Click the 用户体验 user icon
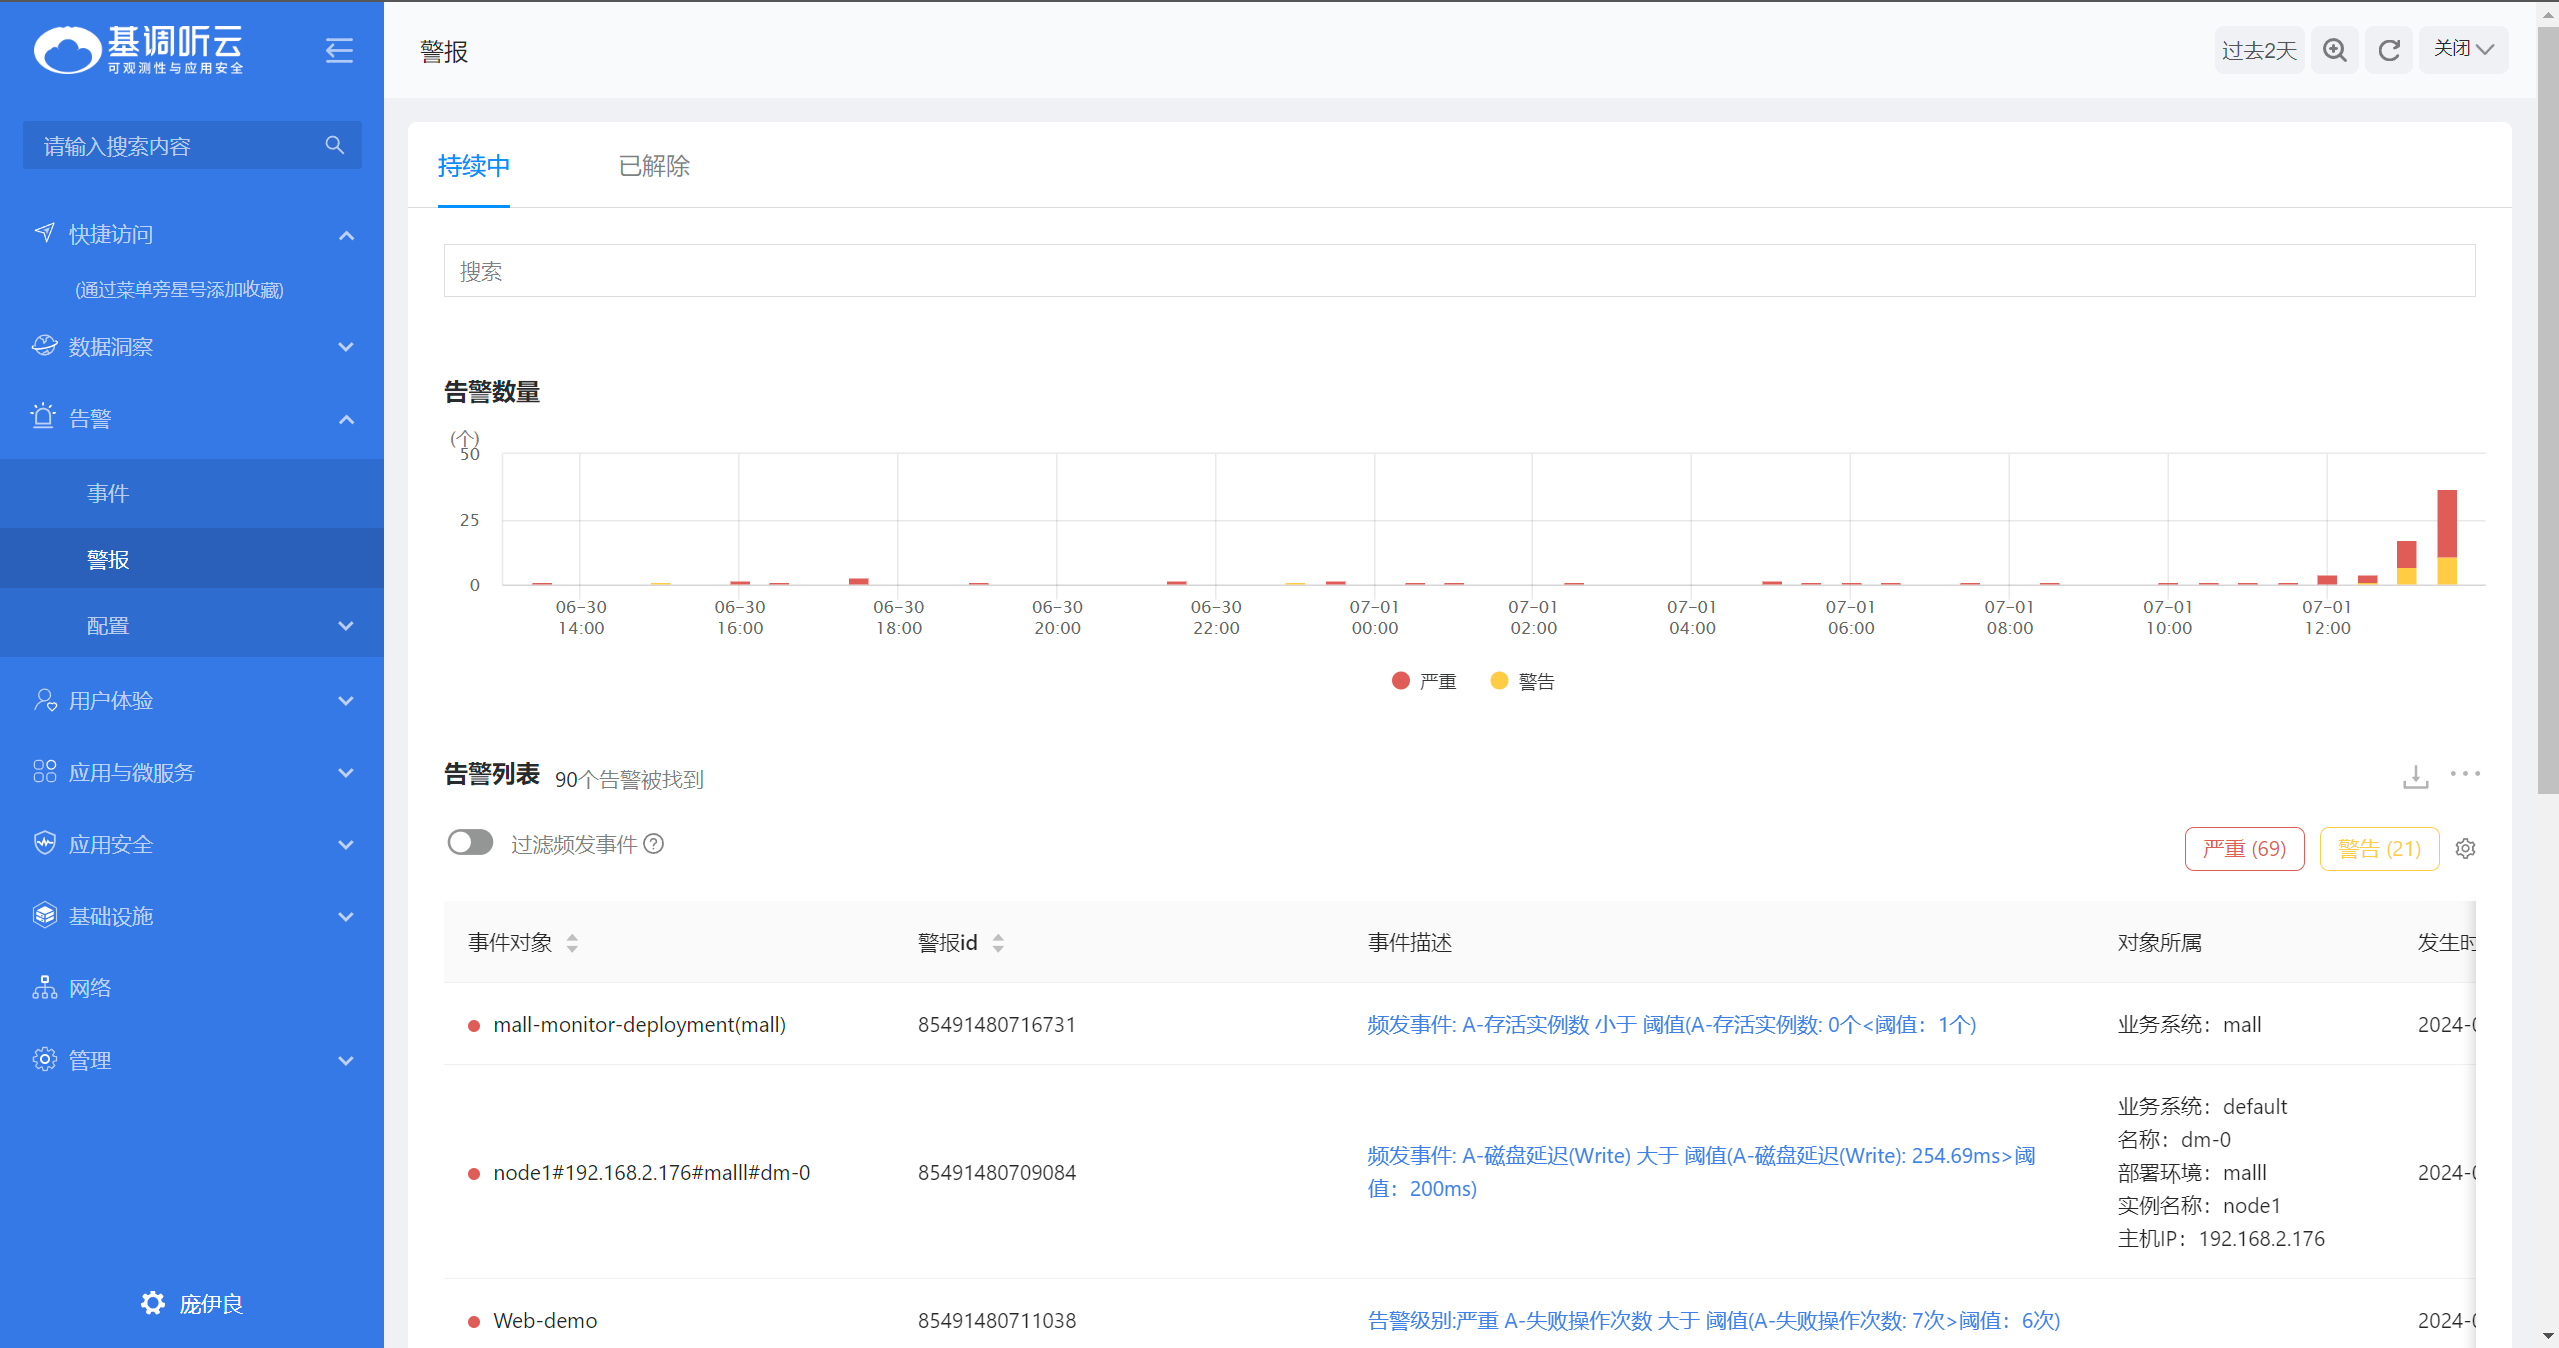Image resolution: width=2559 pixels, height=1348 pixels. point(44,700)
